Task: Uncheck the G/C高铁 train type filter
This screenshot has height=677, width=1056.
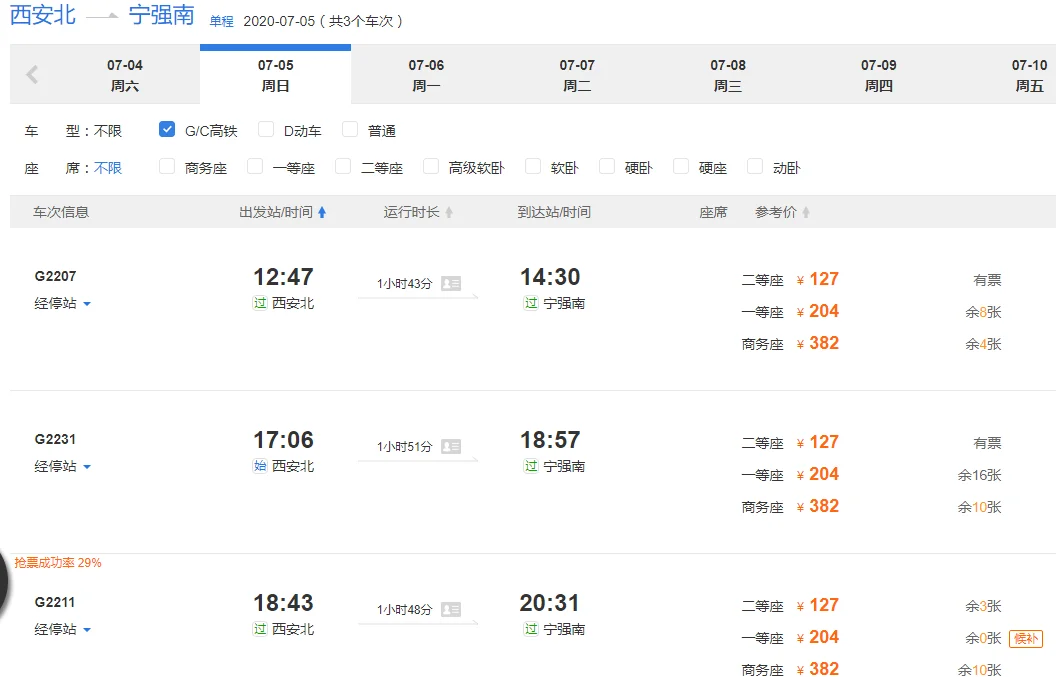Action: click(166, 129)
